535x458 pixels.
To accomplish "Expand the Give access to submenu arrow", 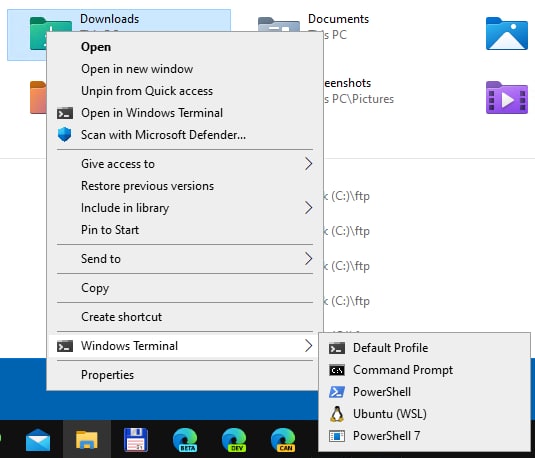I will [x=308, y=164].
